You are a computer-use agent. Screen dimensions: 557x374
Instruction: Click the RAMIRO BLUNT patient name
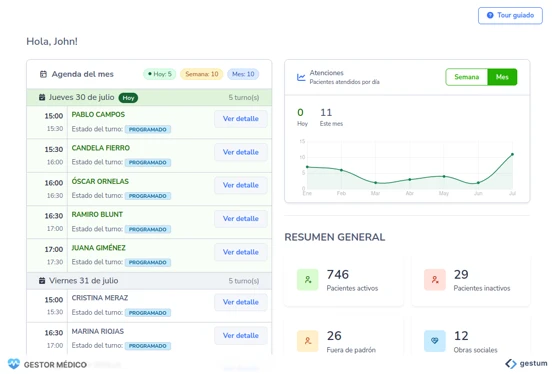tap(97, 215)
